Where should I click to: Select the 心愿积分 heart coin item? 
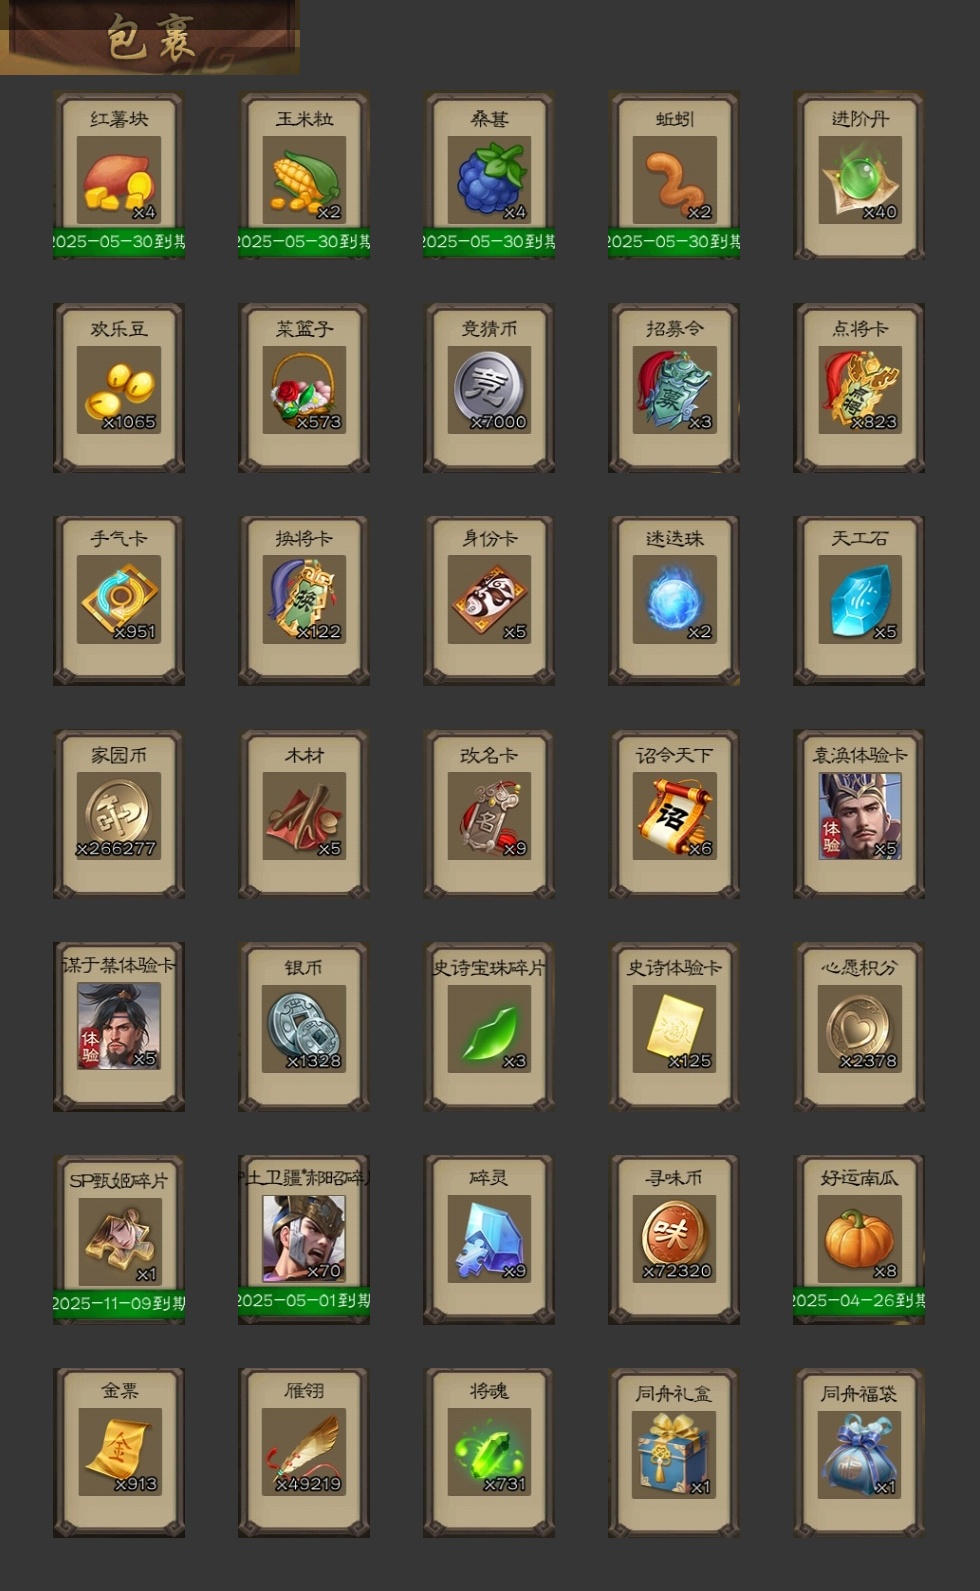pyautogui.click(x=859, y=1026)
